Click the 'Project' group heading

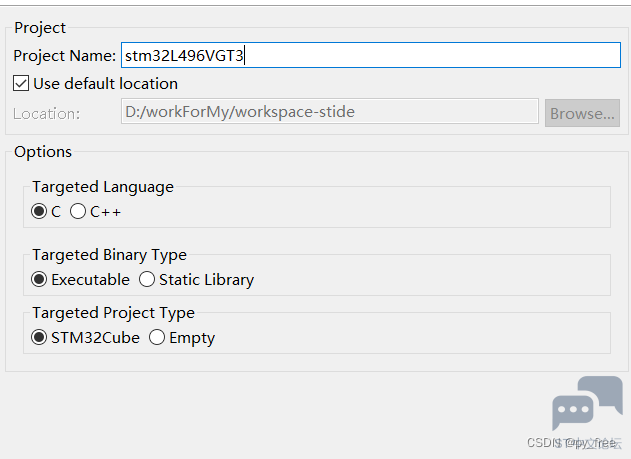pos(39,28)
